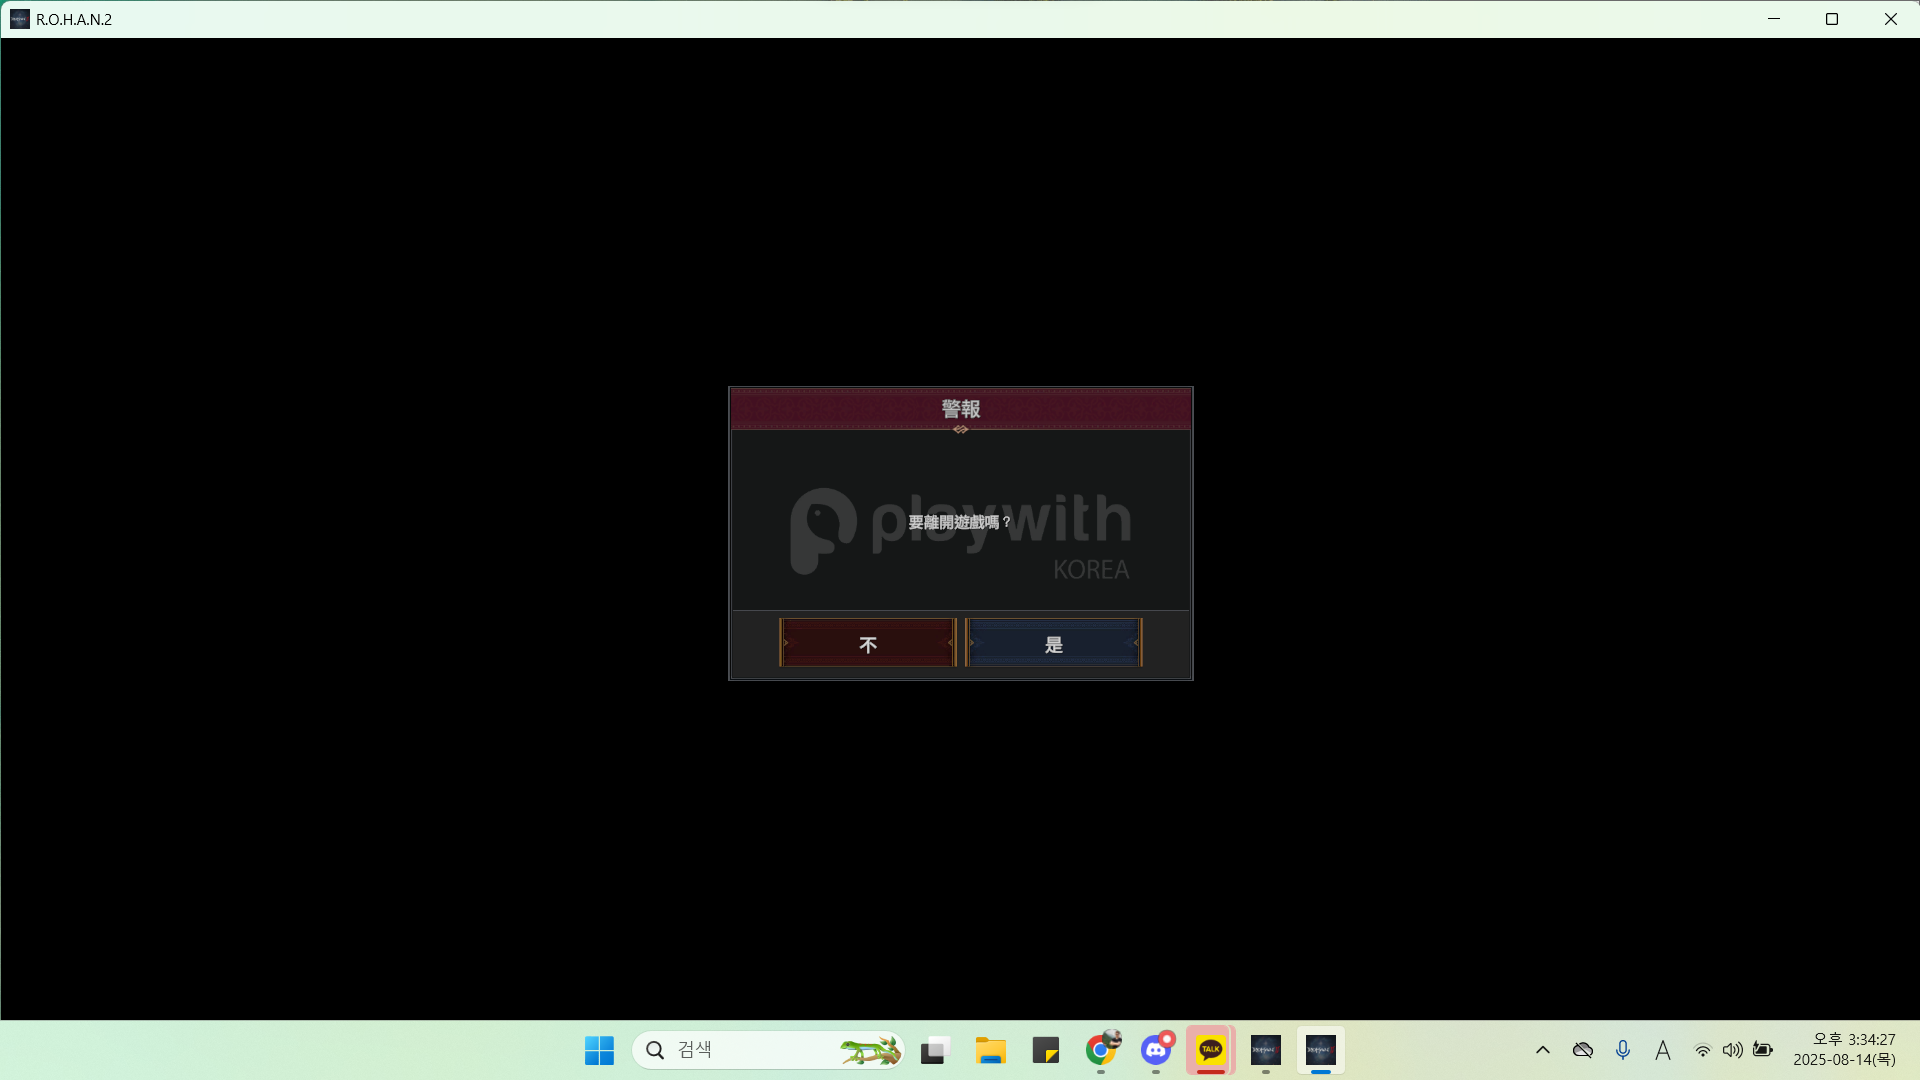Open the volume speaker tray icon
The image size is (1920, 1080).
[1732, 1050]
